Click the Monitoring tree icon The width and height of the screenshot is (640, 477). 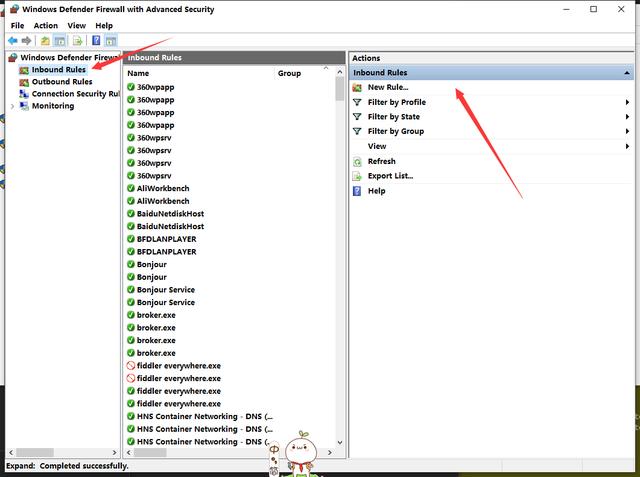click(24, 106)
